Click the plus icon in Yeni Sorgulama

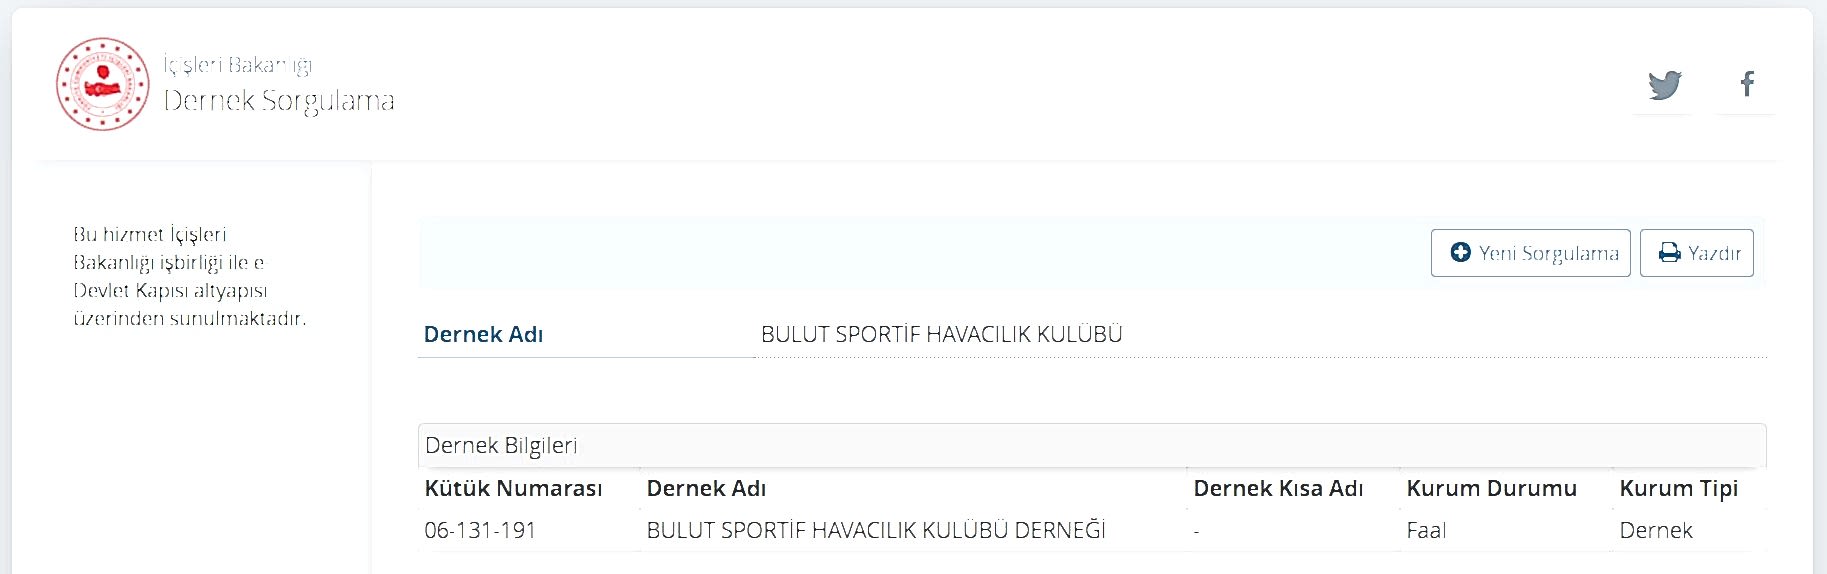(x=1461, y=253)
